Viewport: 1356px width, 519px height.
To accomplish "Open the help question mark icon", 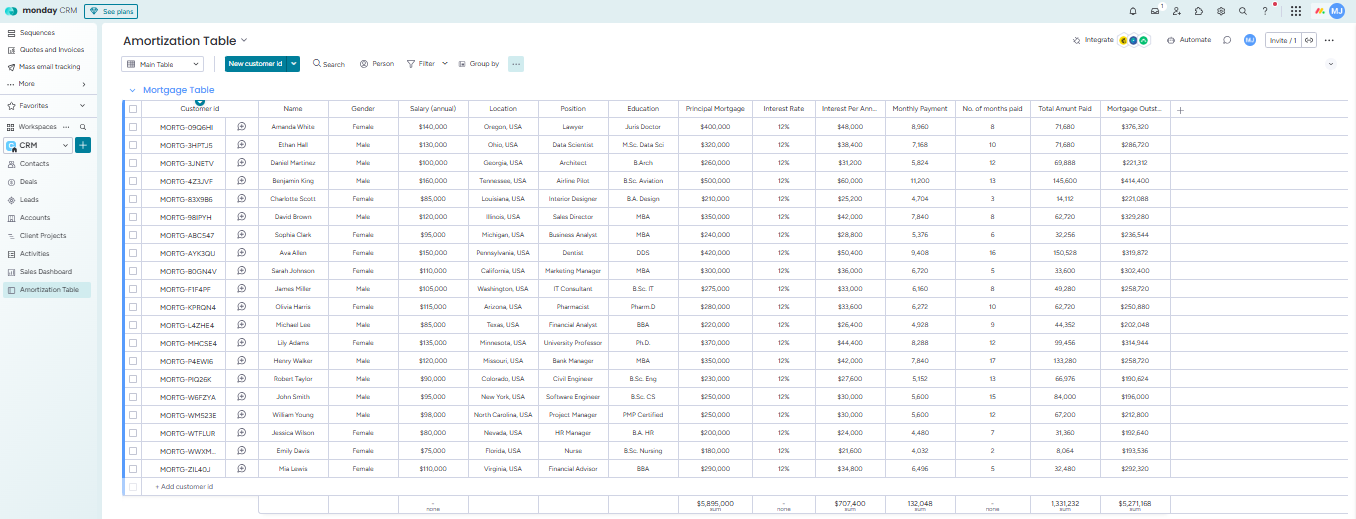I will [x=1265, y=11].
